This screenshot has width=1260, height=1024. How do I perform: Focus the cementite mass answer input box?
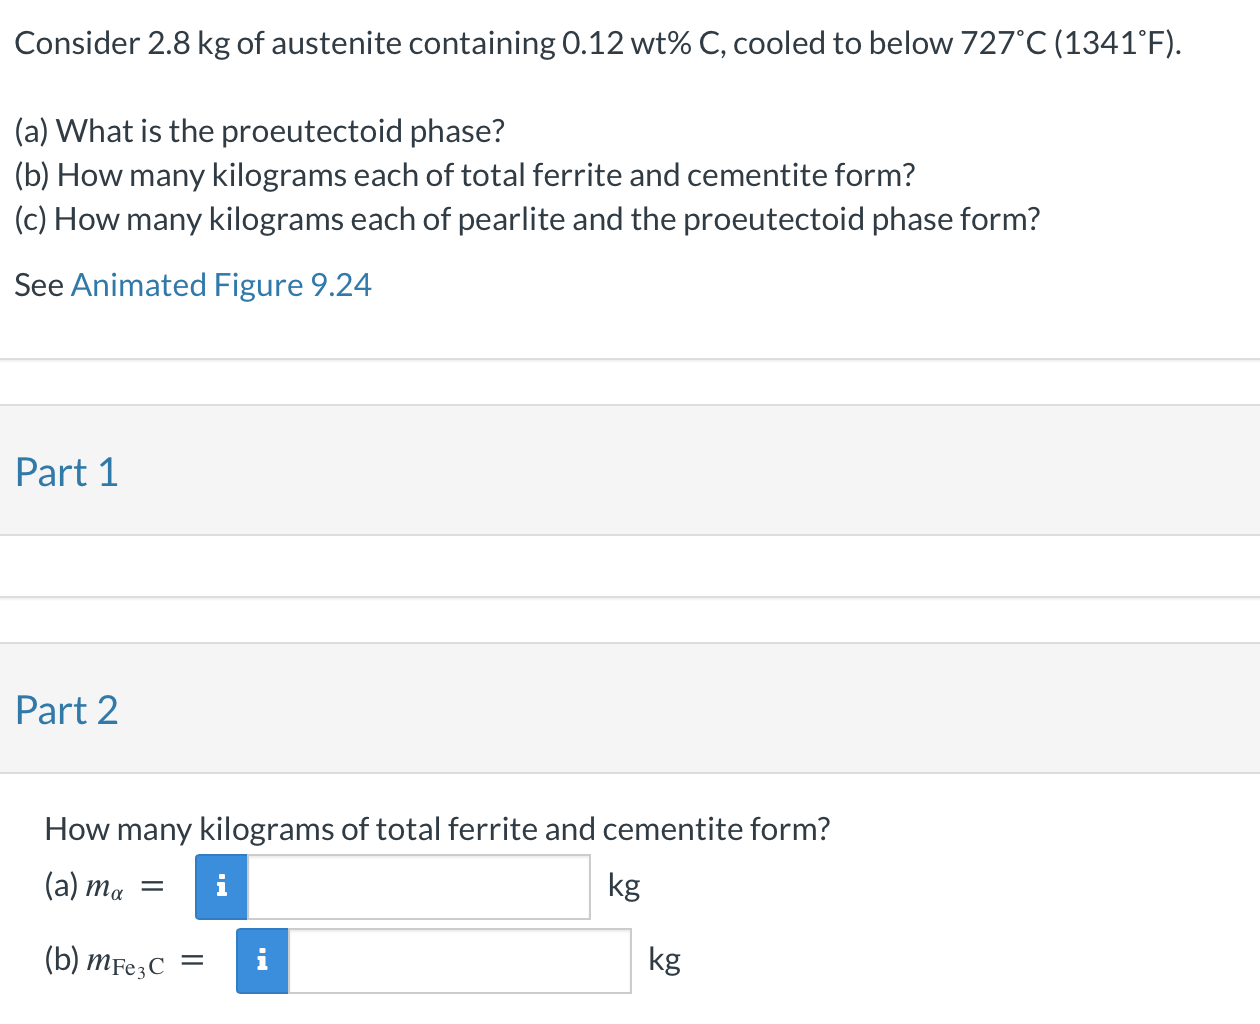point(459,961)
